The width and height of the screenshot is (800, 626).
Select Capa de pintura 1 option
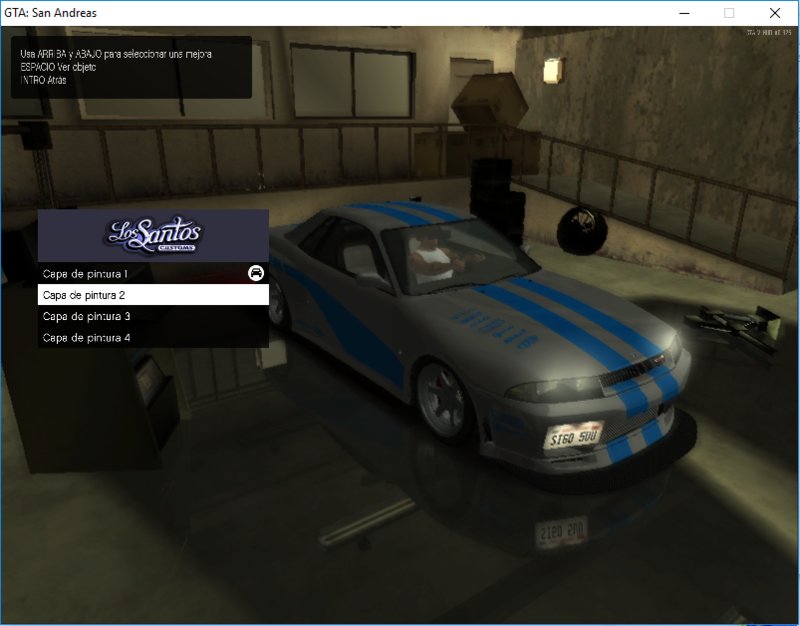click(x=153, y=273)
